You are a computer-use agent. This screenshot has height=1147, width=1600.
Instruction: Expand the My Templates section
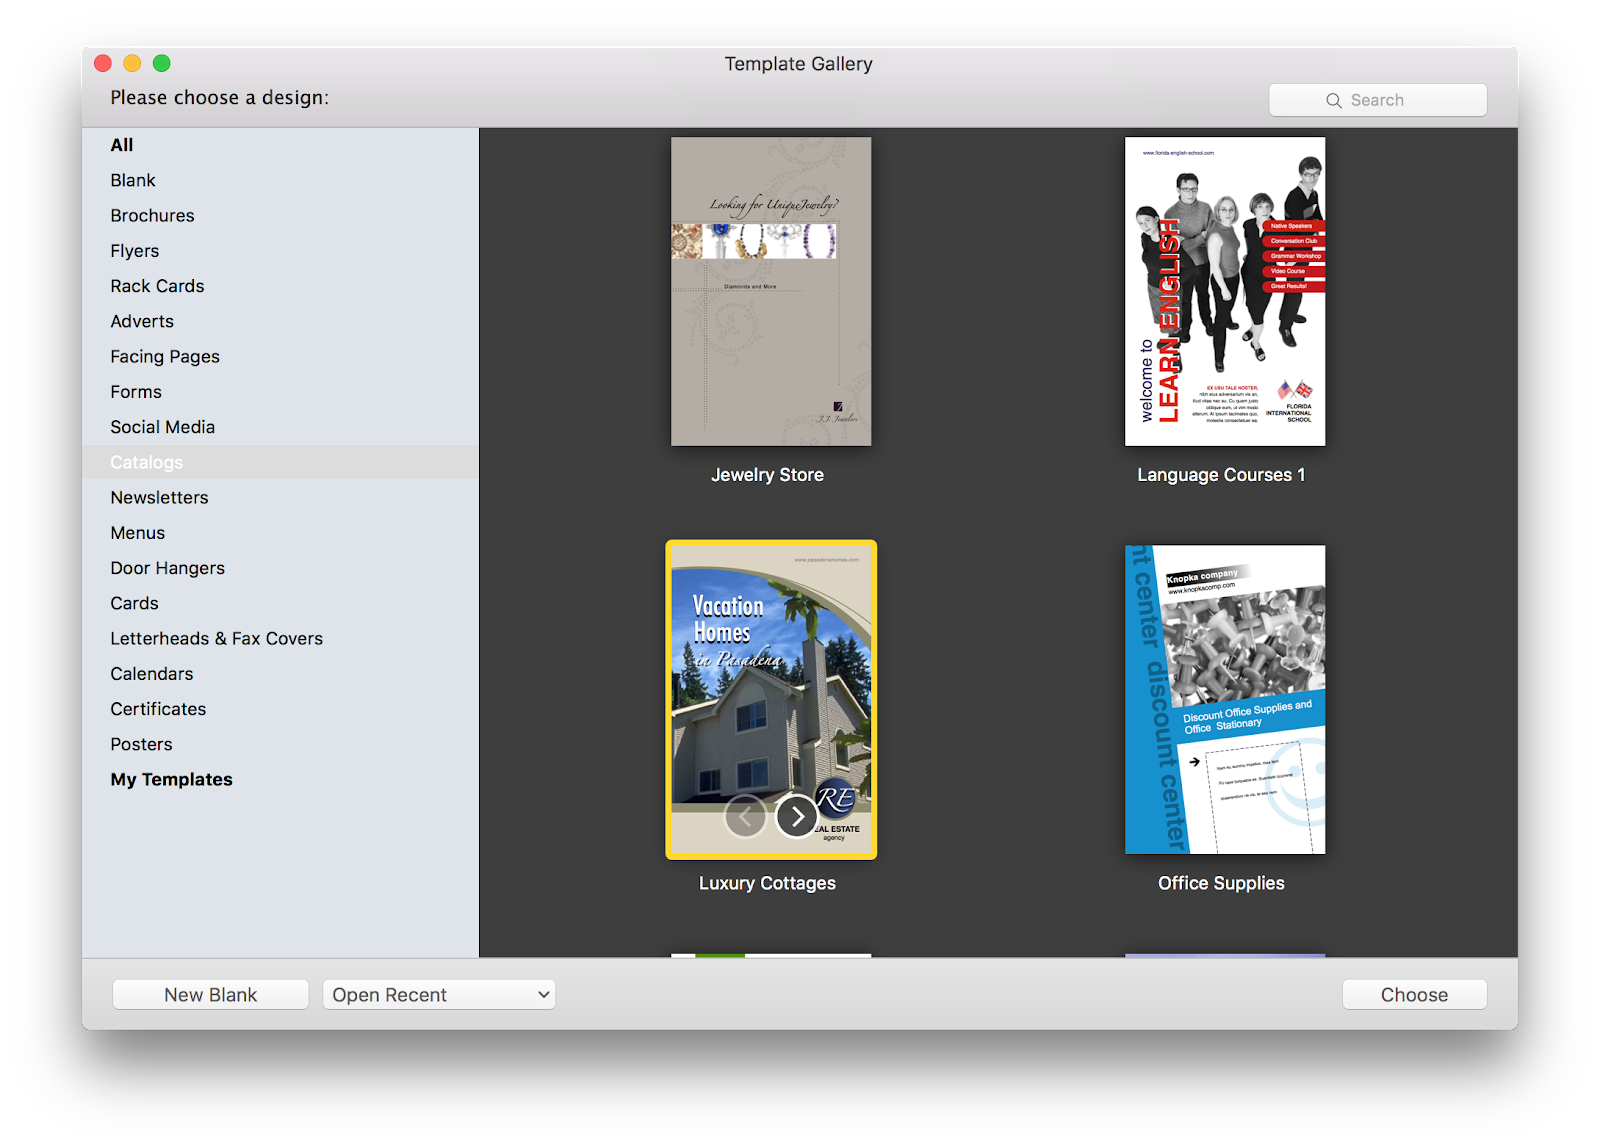[x=171, y=779]
